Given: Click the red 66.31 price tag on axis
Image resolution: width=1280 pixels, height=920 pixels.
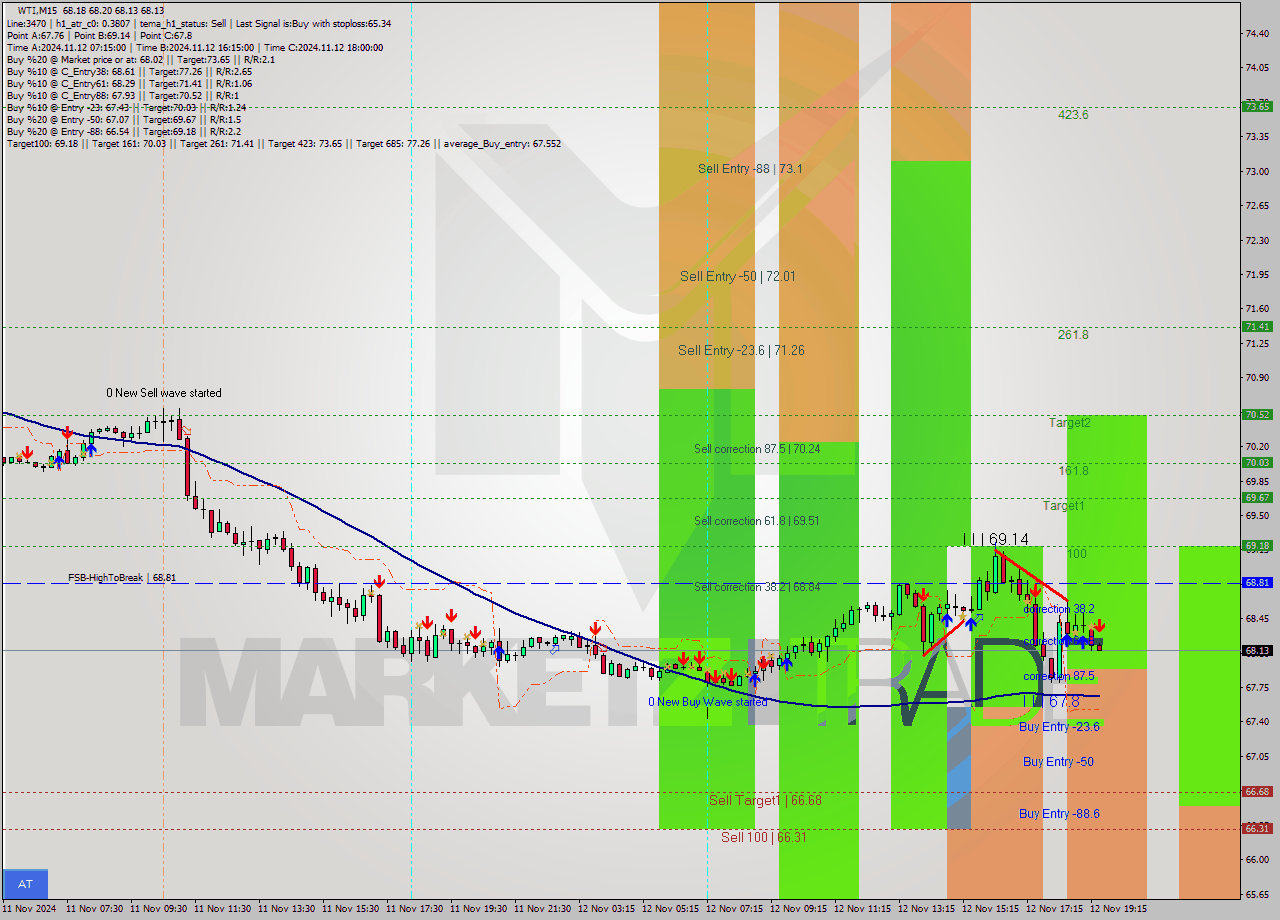Looking at the screenshot, I should [1257, 828].
